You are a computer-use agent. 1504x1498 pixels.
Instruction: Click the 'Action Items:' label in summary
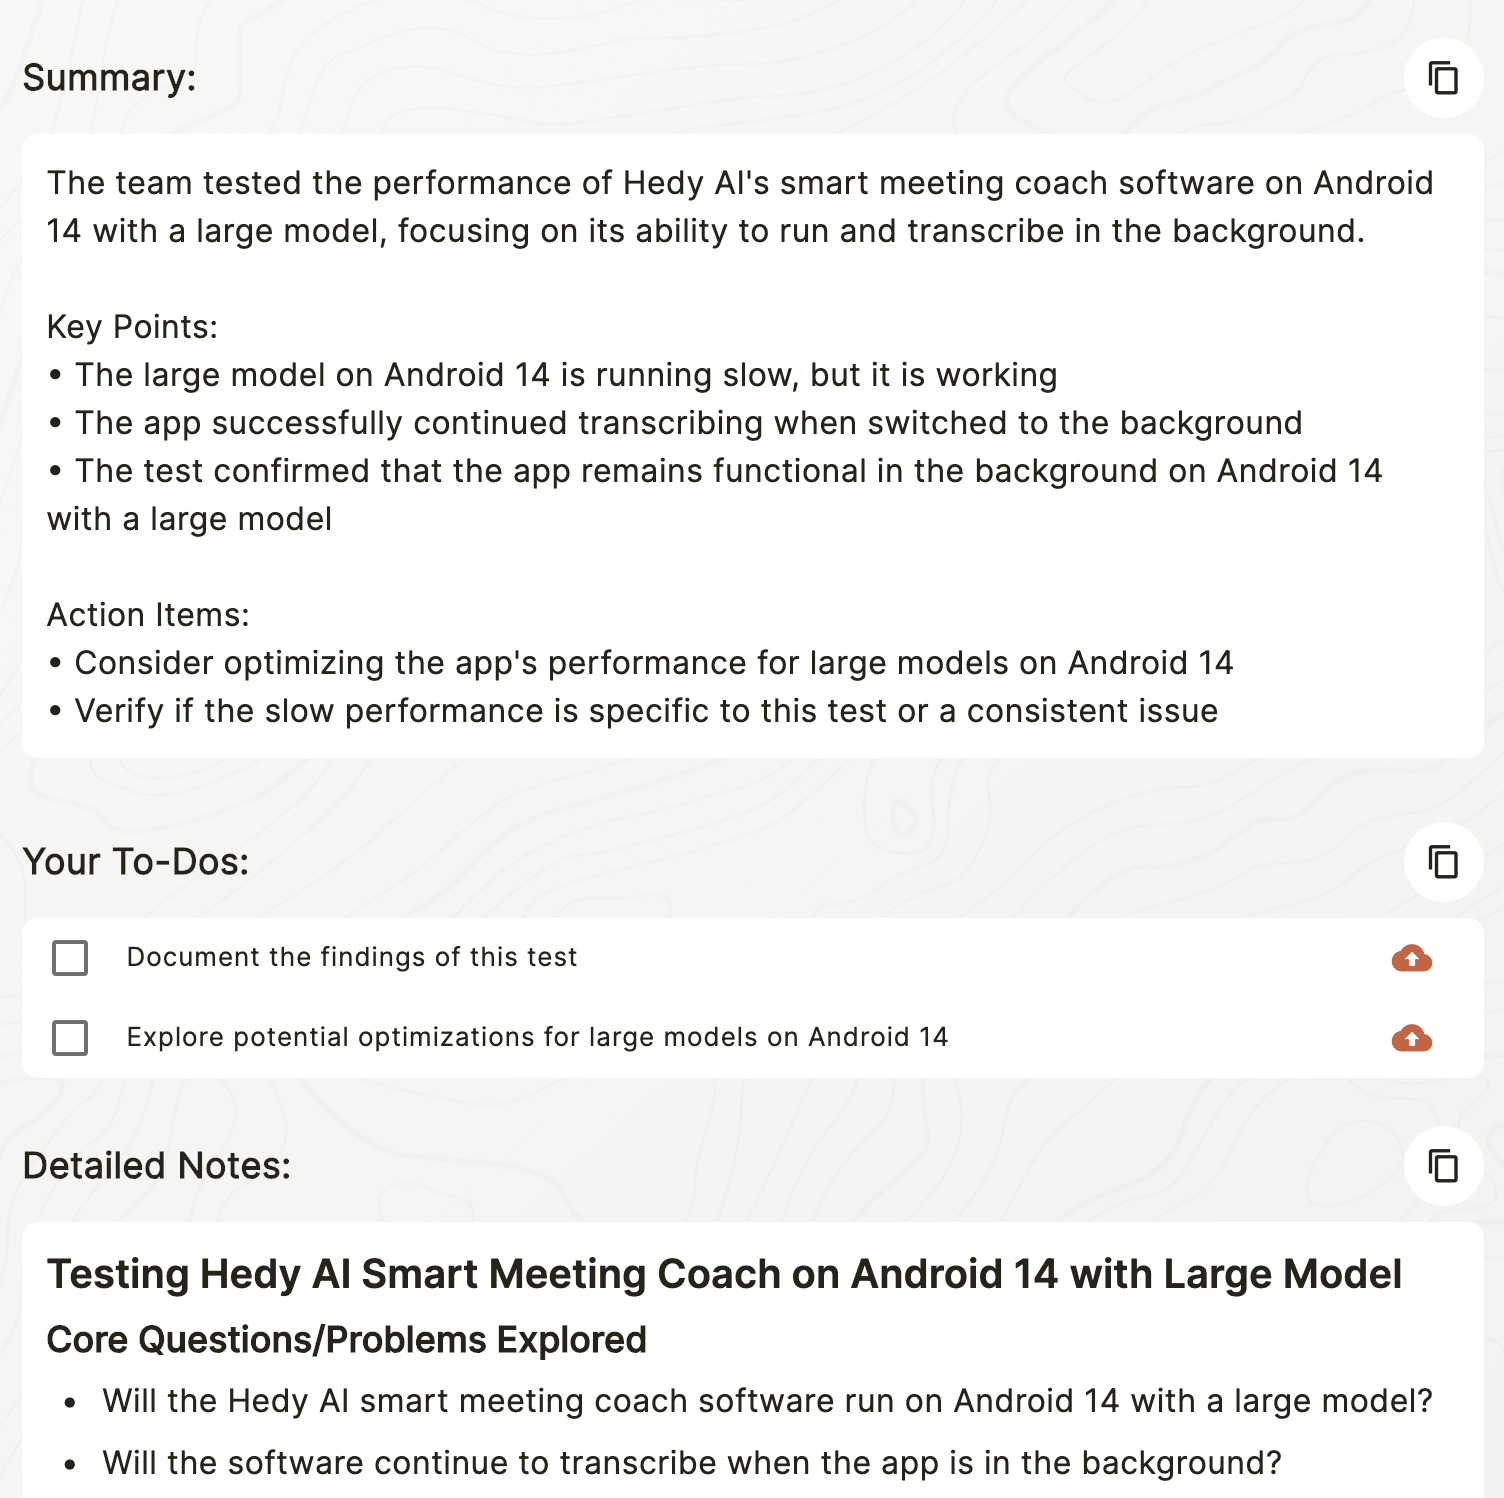click(x=148, y=615)
